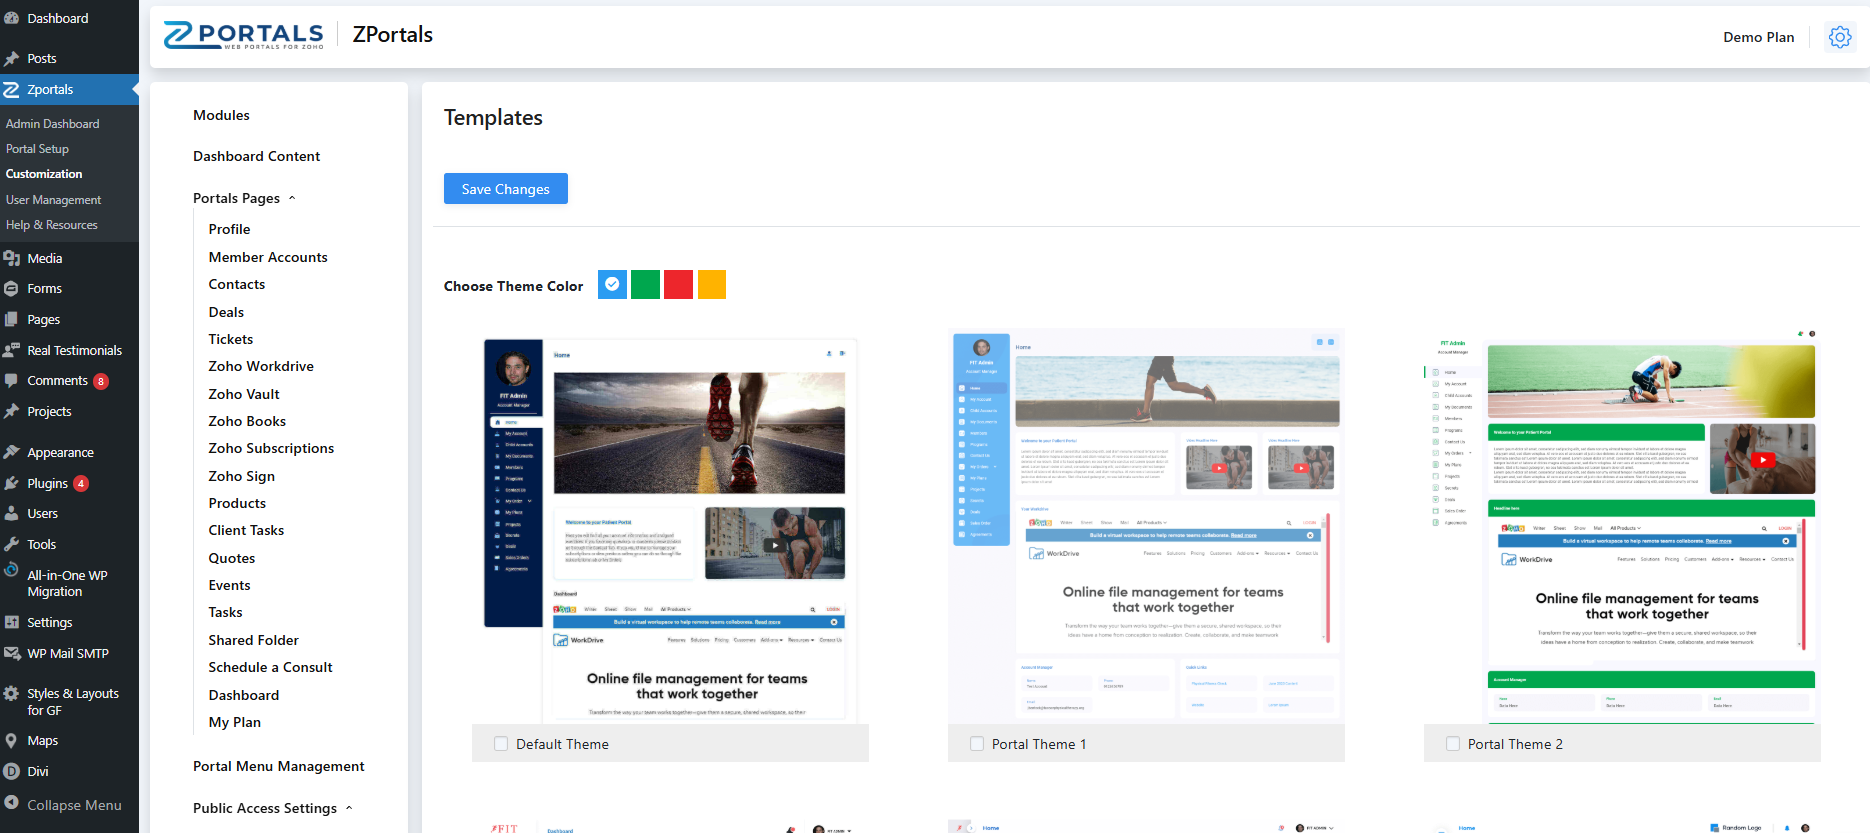Click the ZPortals logo

coord(244,36)
